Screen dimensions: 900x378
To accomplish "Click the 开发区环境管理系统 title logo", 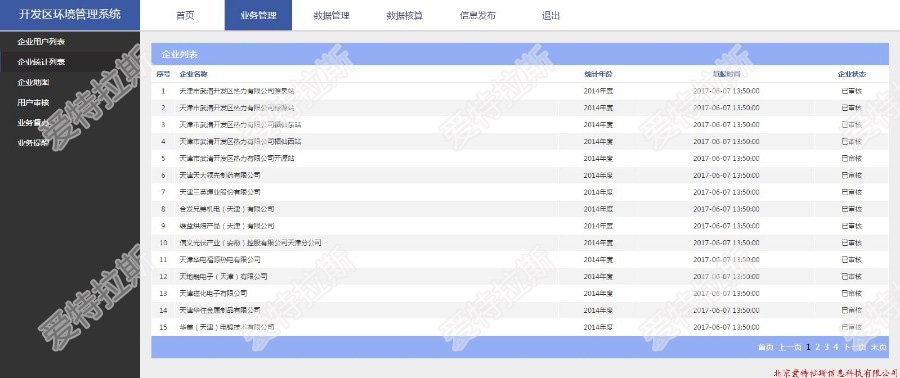I will [x=69, y=15].
